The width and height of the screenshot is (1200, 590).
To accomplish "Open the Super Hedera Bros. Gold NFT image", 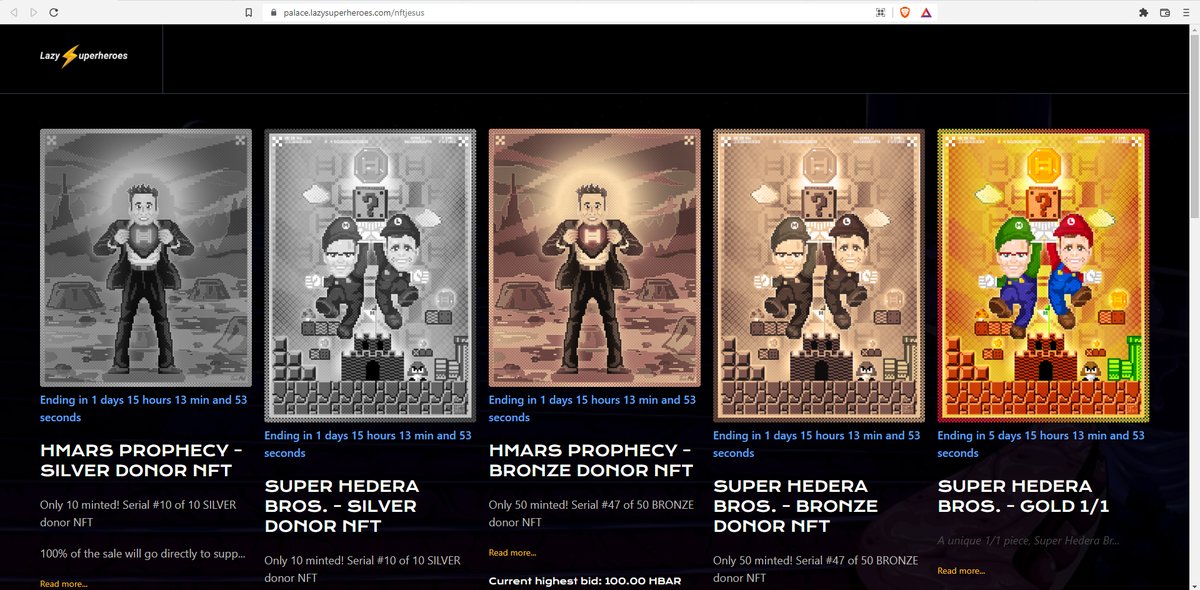I will (1043, 275).
